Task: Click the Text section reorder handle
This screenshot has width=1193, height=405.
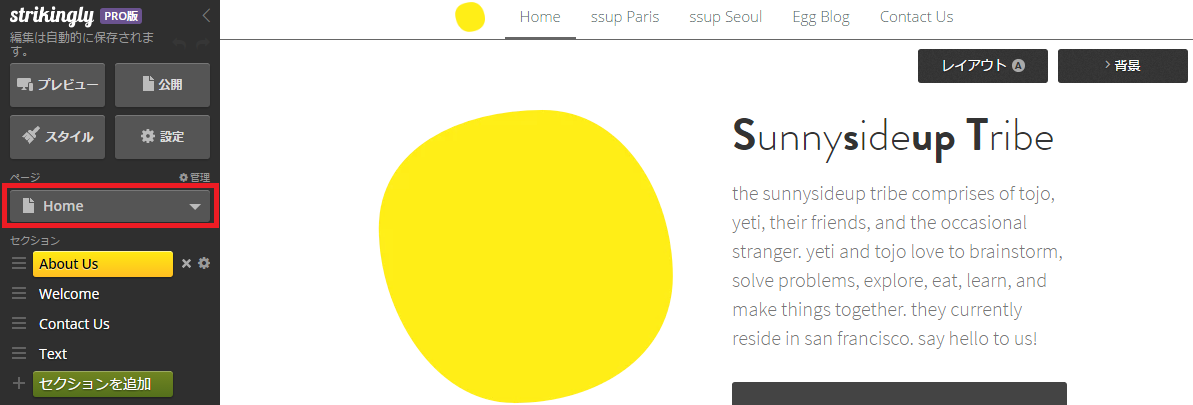Action: [19, 354]
